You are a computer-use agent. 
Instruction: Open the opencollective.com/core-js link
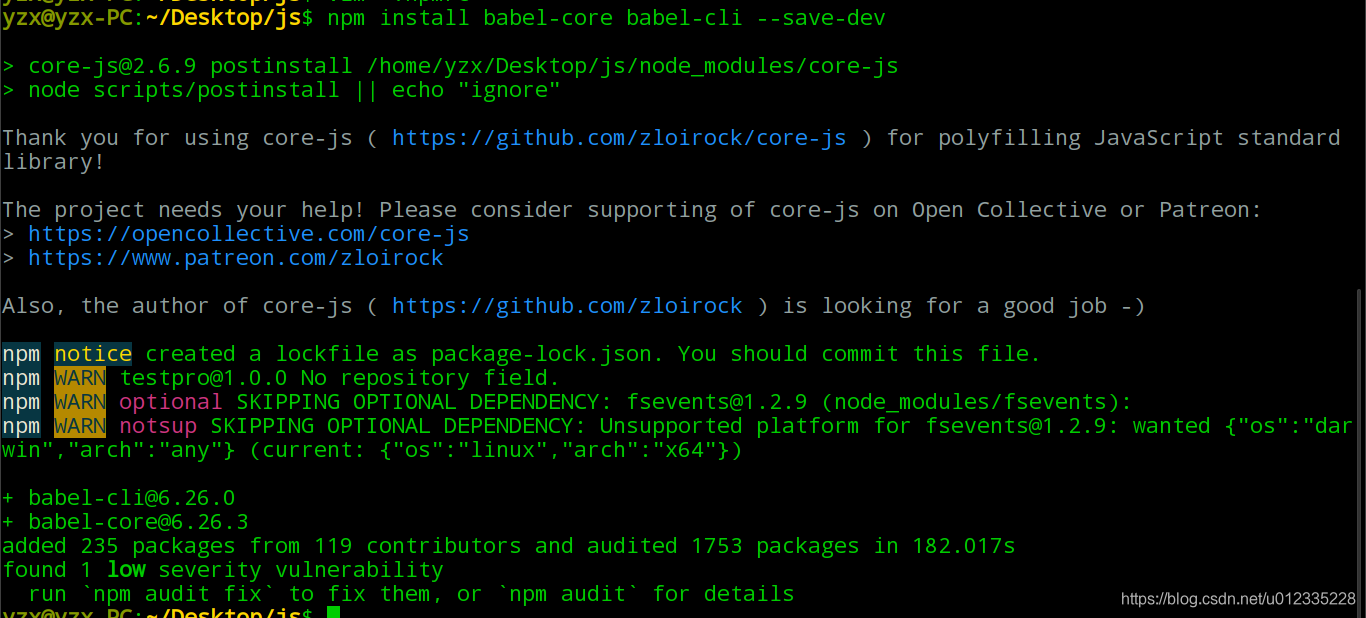[x=249, y=234]
